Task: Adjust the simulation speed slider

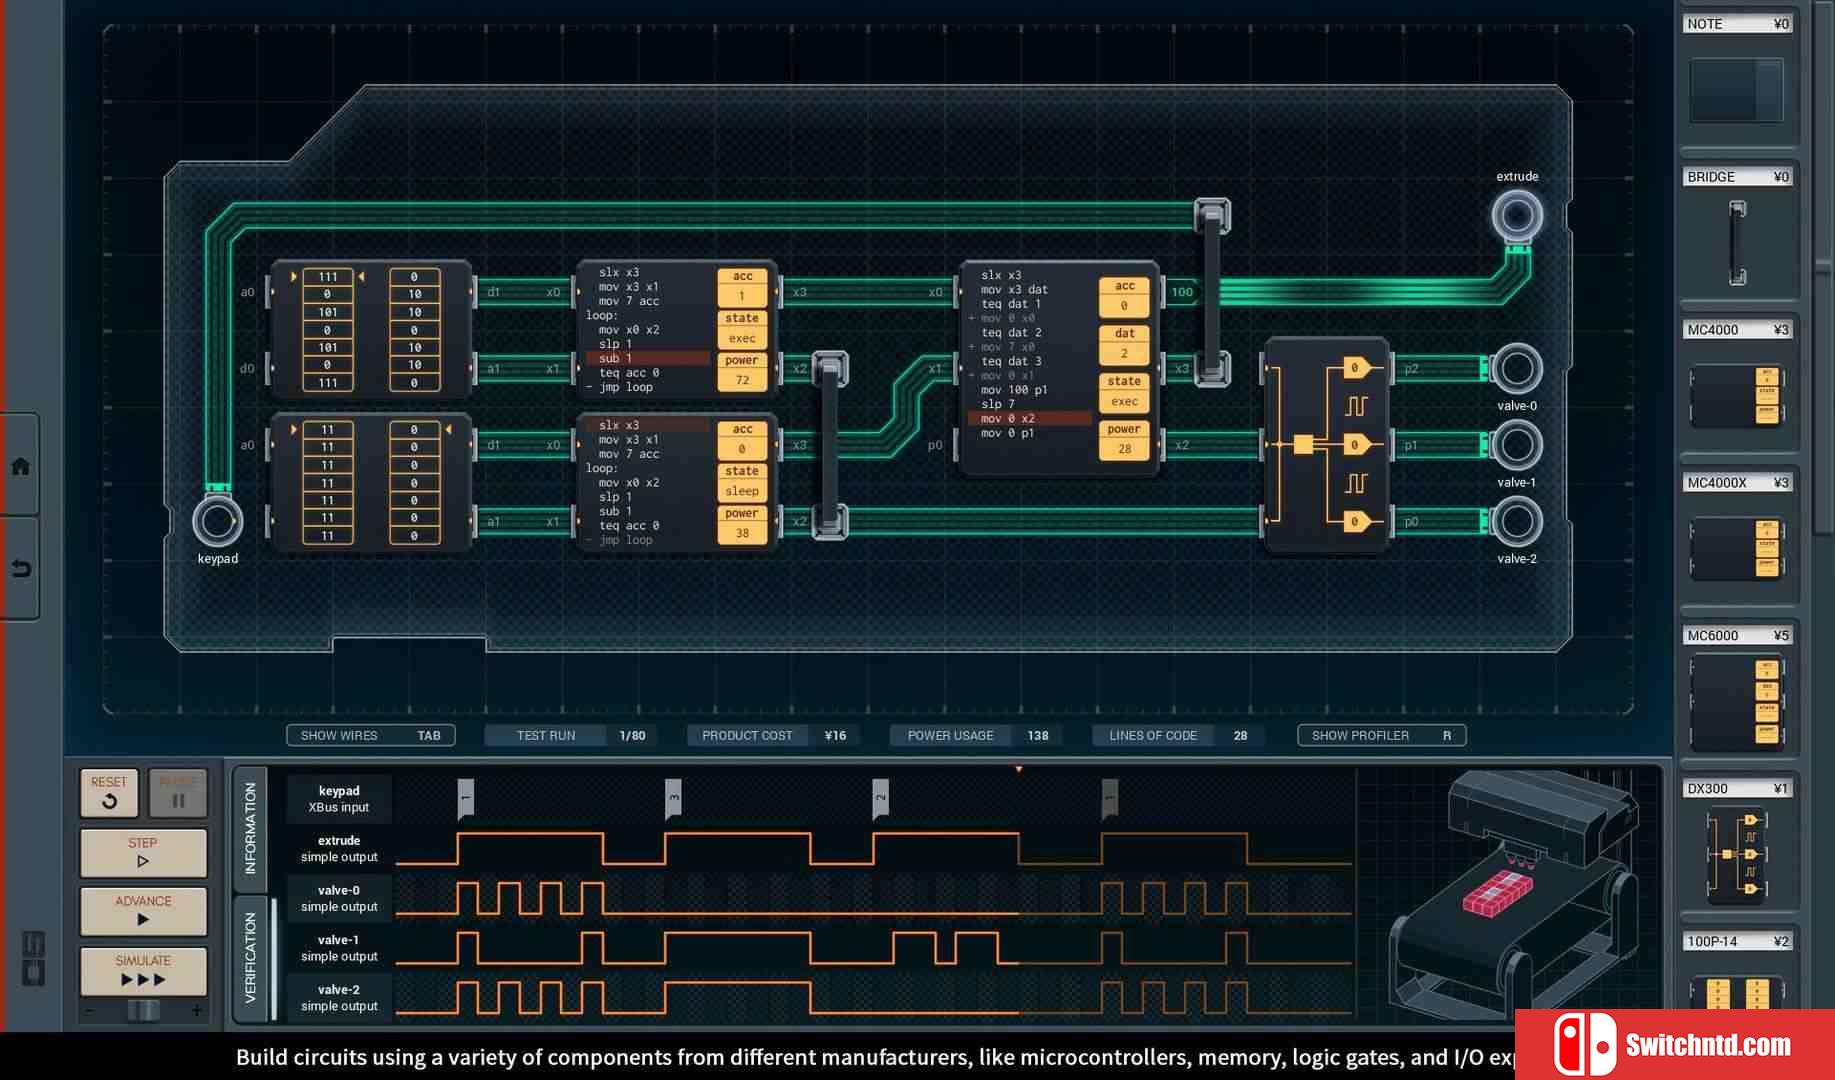Action: (x=143, y=1010)
